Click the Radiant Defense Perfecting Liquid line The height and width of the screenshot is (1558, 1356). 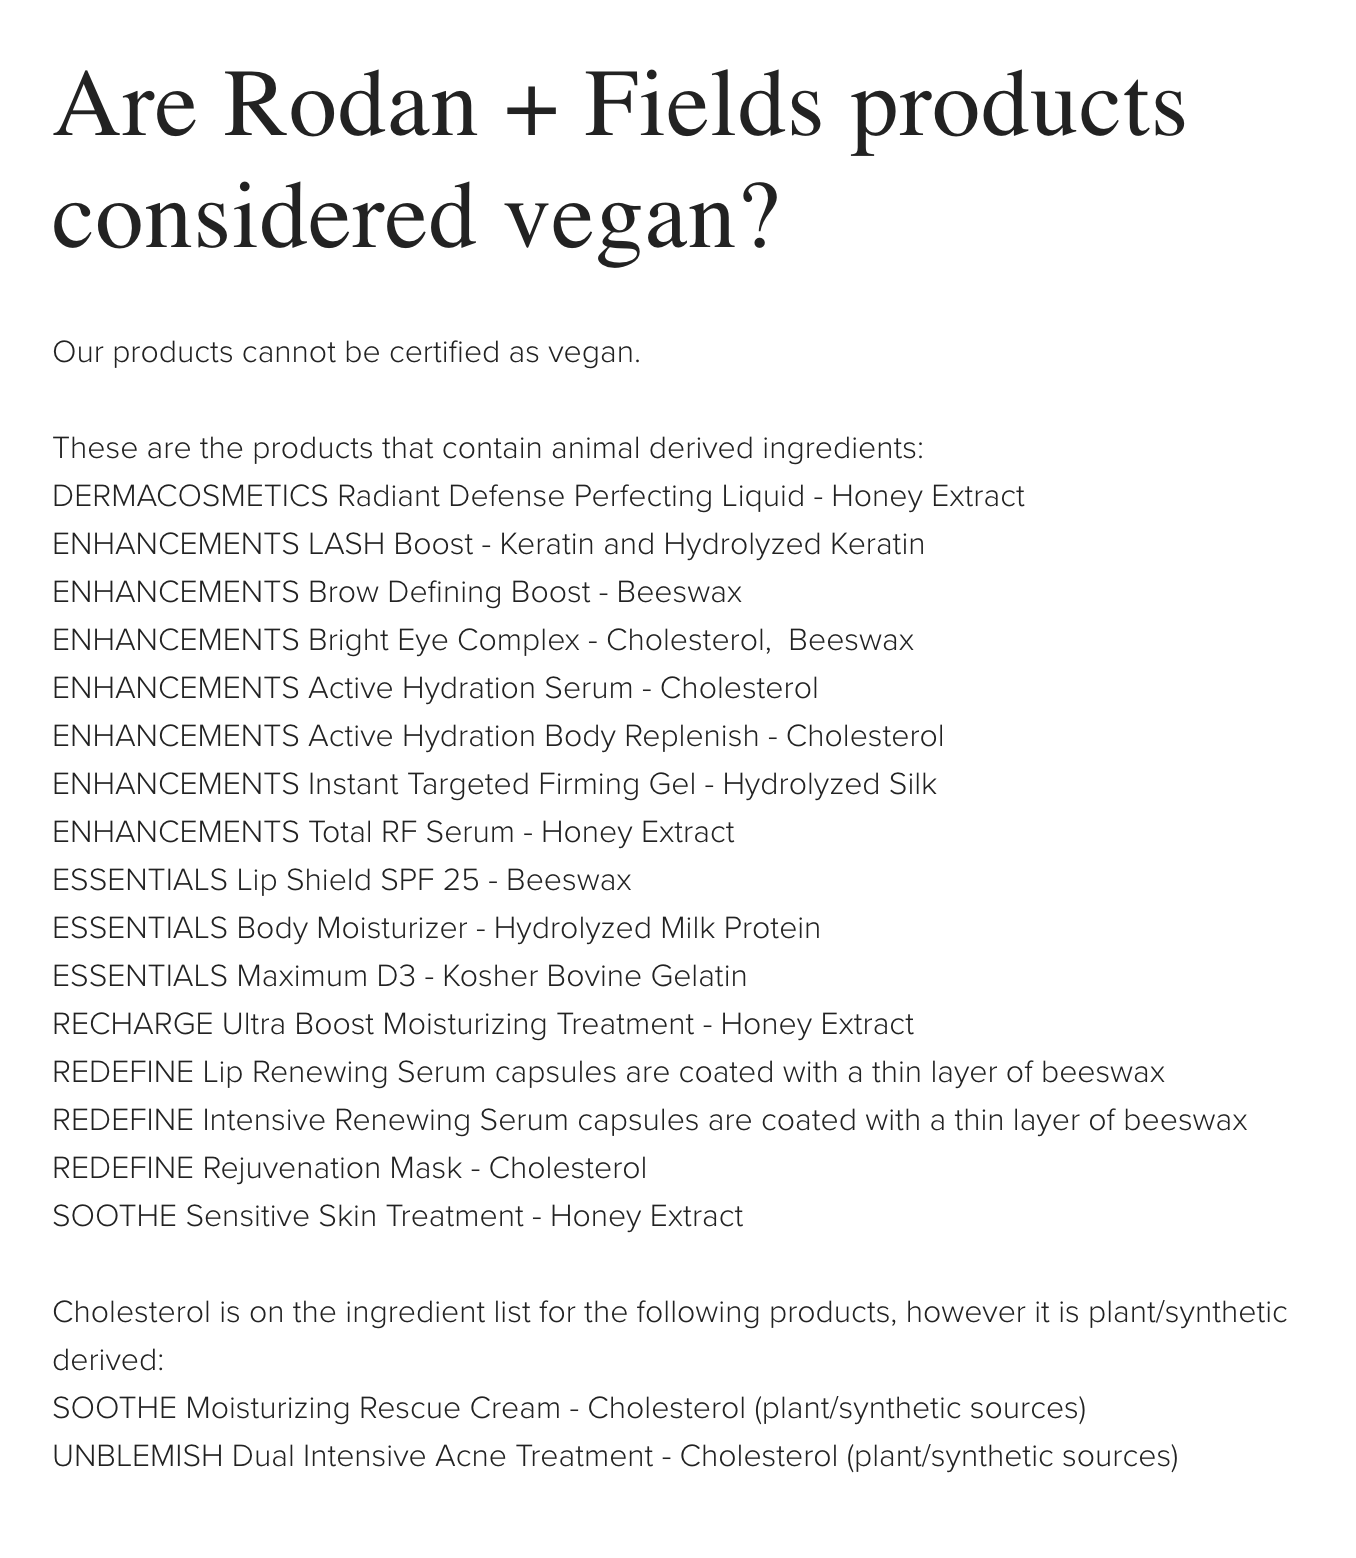coord(538,497)
